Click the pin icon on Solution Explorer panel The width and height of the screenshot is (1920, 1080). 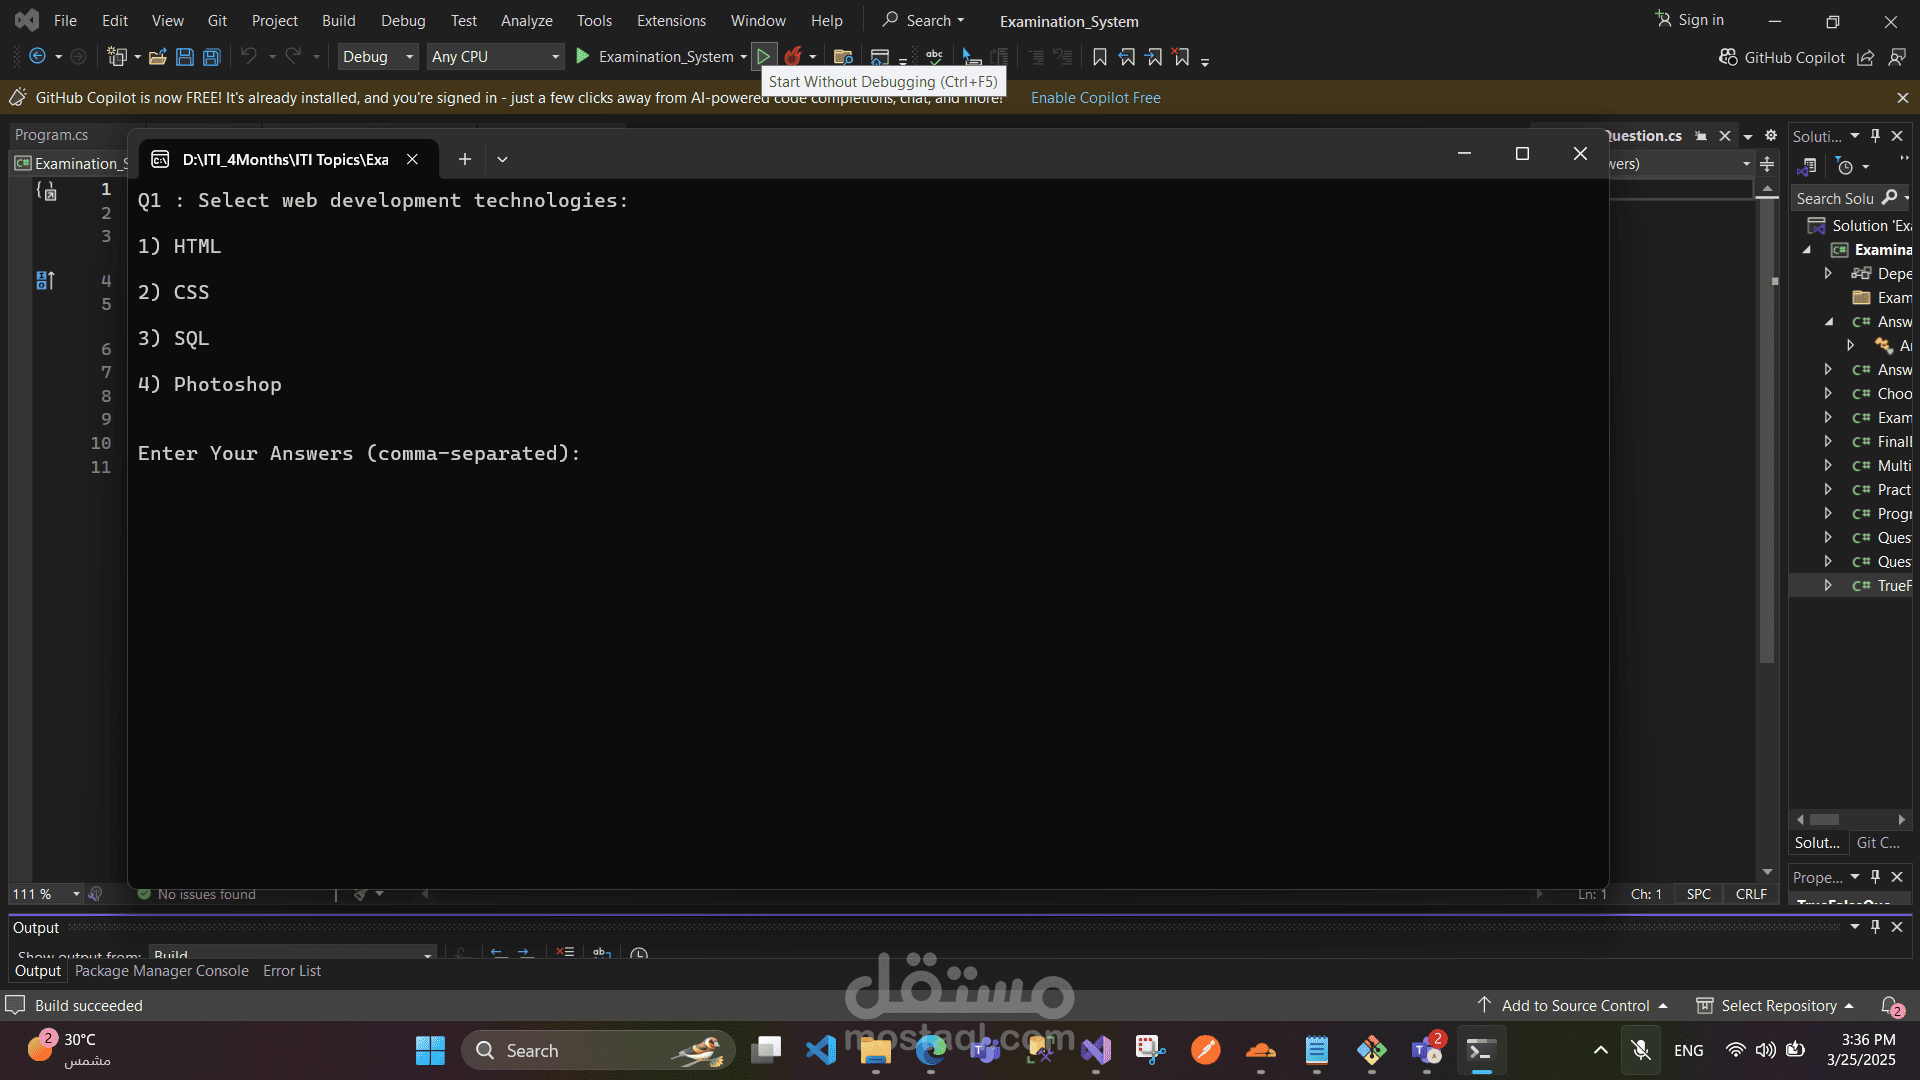point(1876,135)
